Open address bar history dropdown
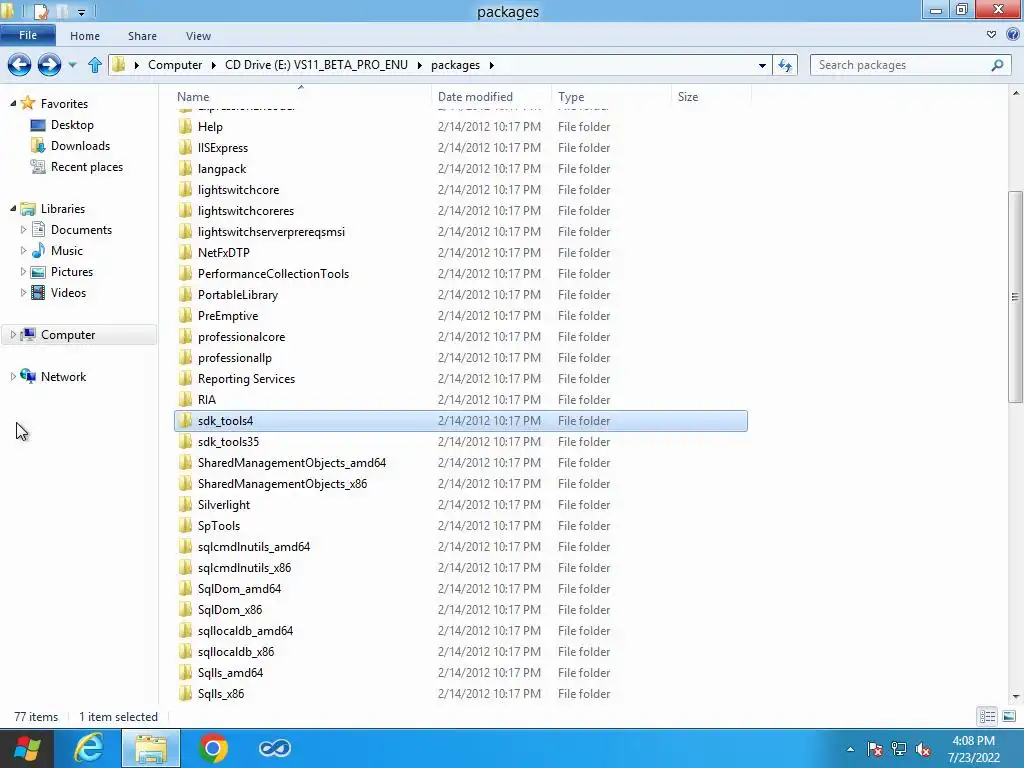The width and height of the screenshot is (1024, 768). click(x=762, y=65)
